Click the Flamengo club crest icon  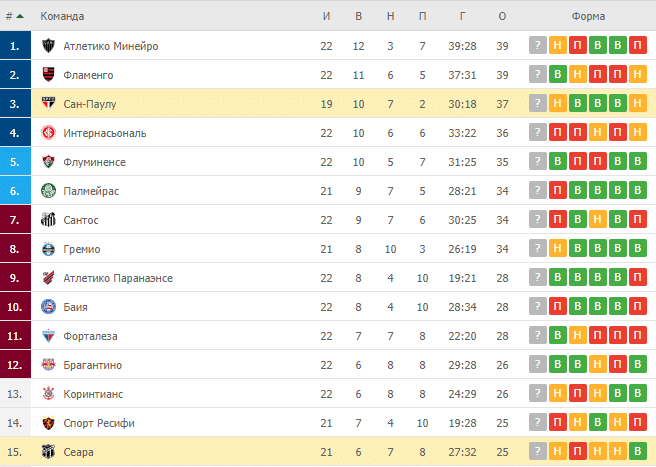point(49,74)
